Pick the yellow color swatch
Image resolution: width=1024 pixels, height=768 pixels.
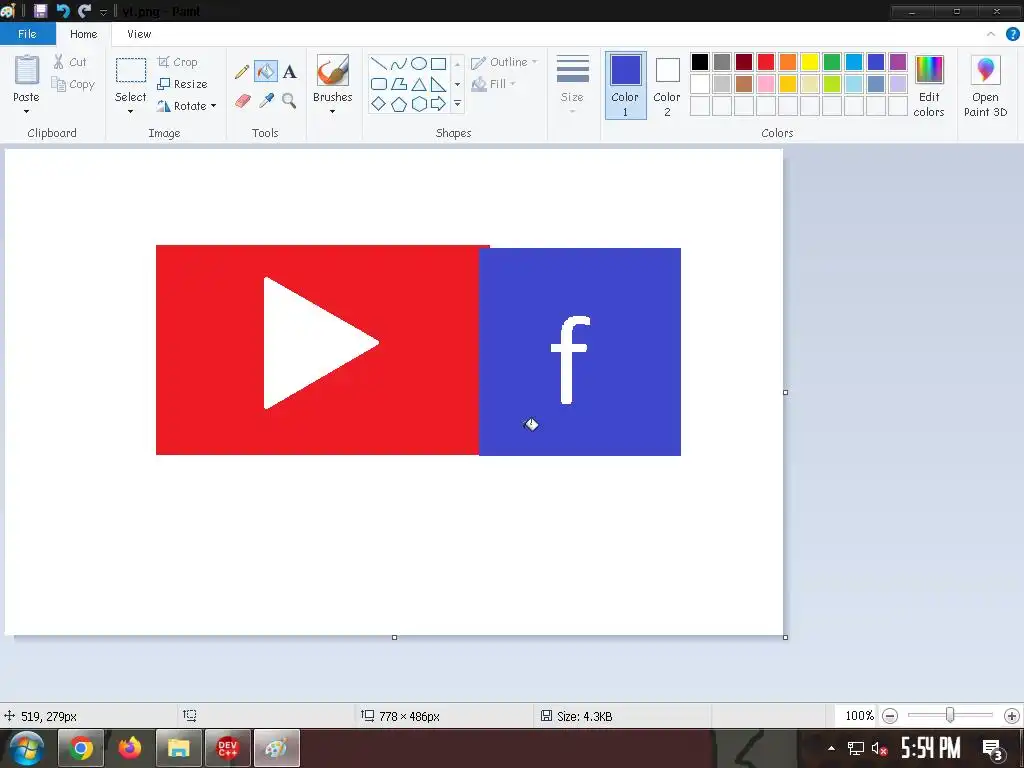(x=810, y=62)
